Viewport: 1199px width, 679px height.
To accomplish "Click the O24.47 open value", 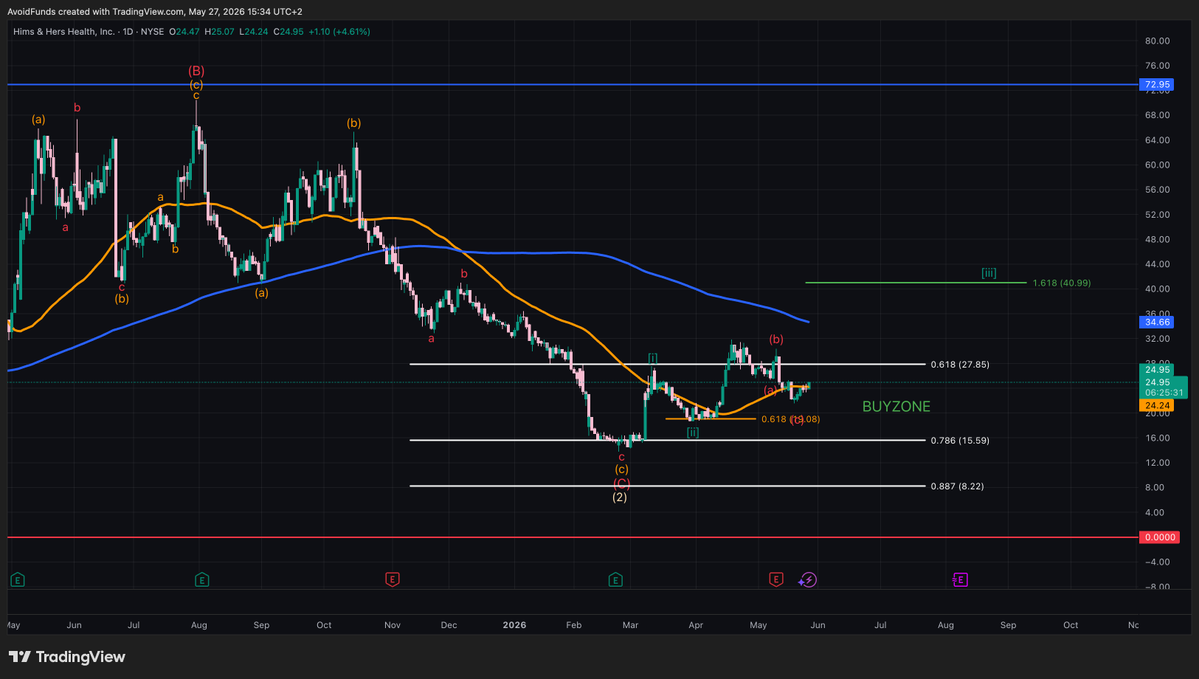I will pyautogui.click(x=184, y=31).
